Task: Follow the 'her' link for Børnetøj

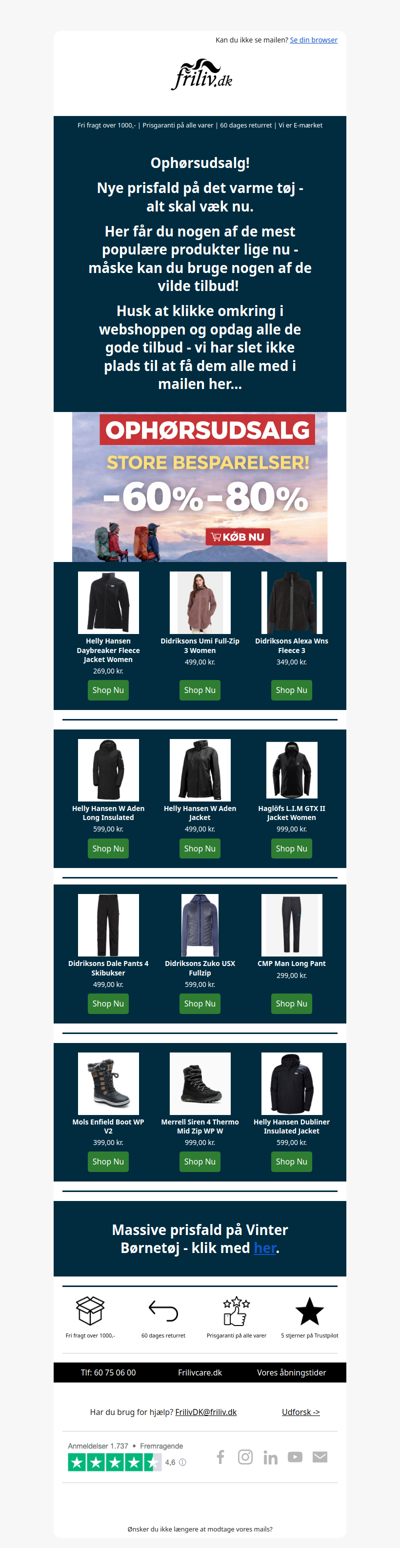Action: point(265,1248)
